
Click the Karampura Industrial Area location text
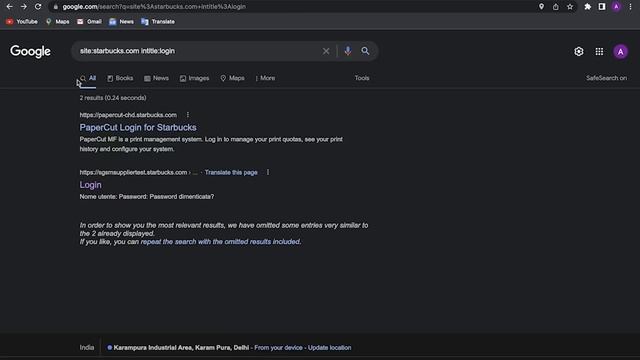tap(181, 348)
